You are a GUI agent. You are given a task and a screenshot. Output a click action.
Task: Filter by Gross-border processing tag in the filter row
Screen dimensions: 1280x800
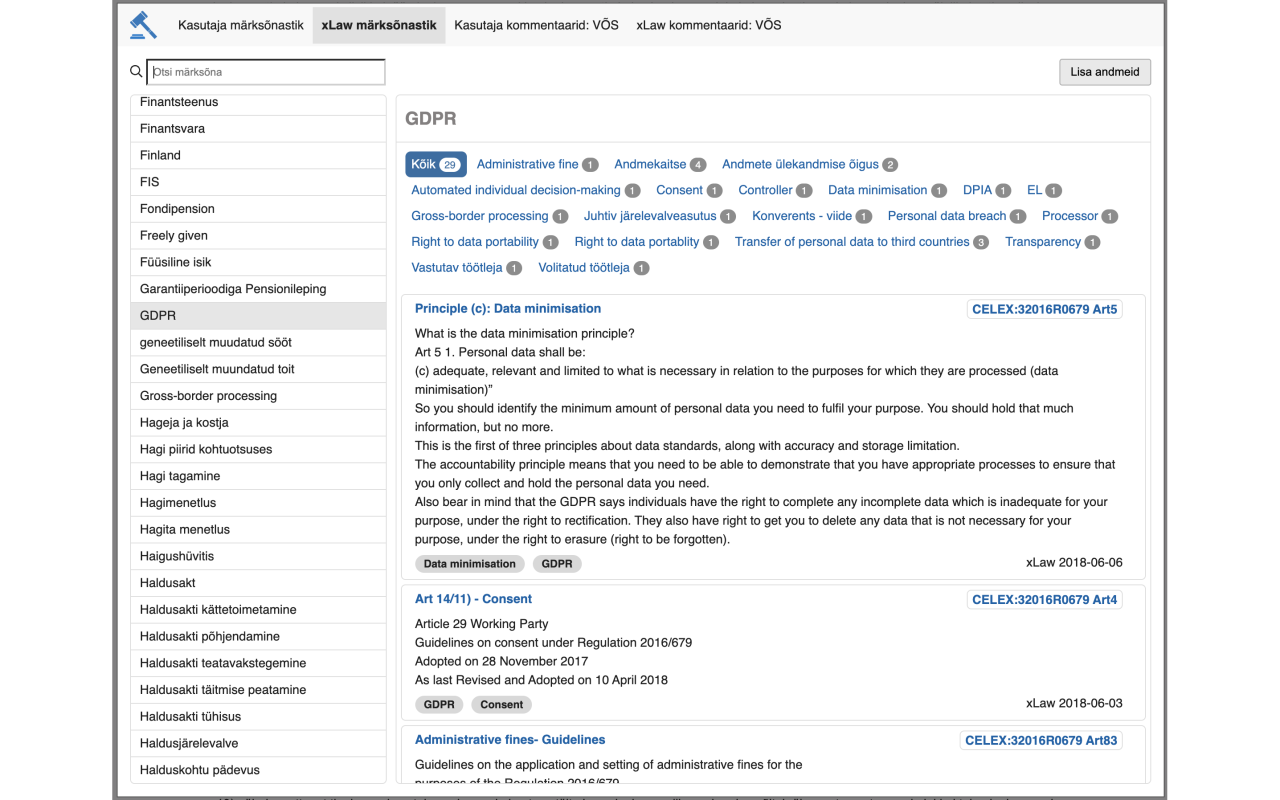[490, 216]
